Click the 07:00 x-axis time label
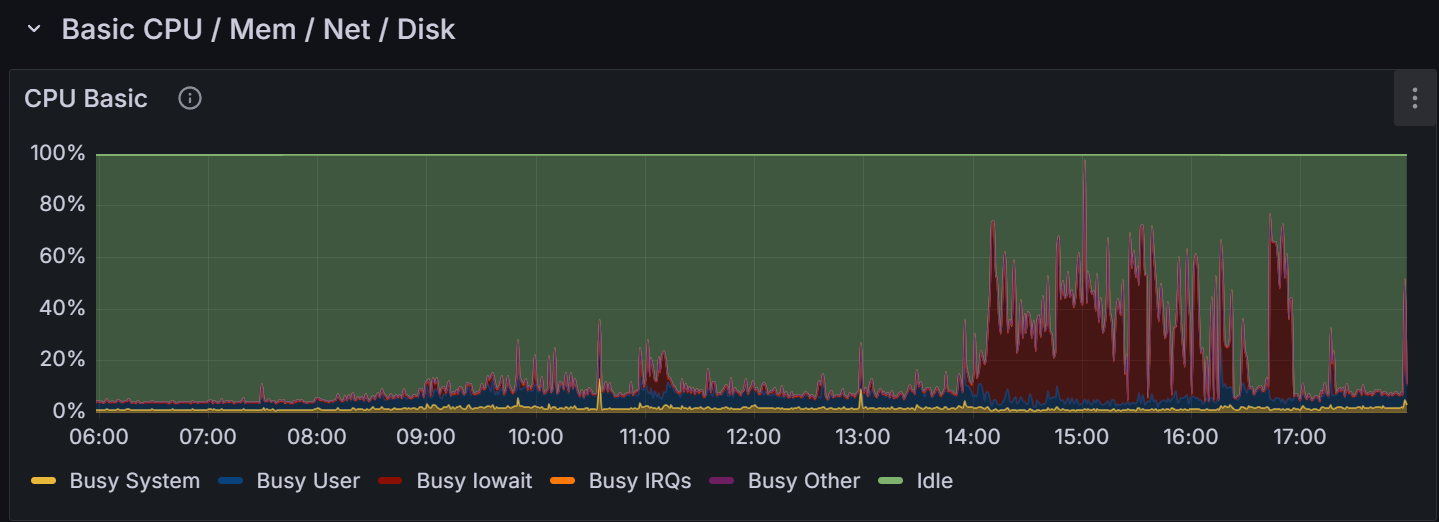1439x522 pixels. [x=207, y=437]
